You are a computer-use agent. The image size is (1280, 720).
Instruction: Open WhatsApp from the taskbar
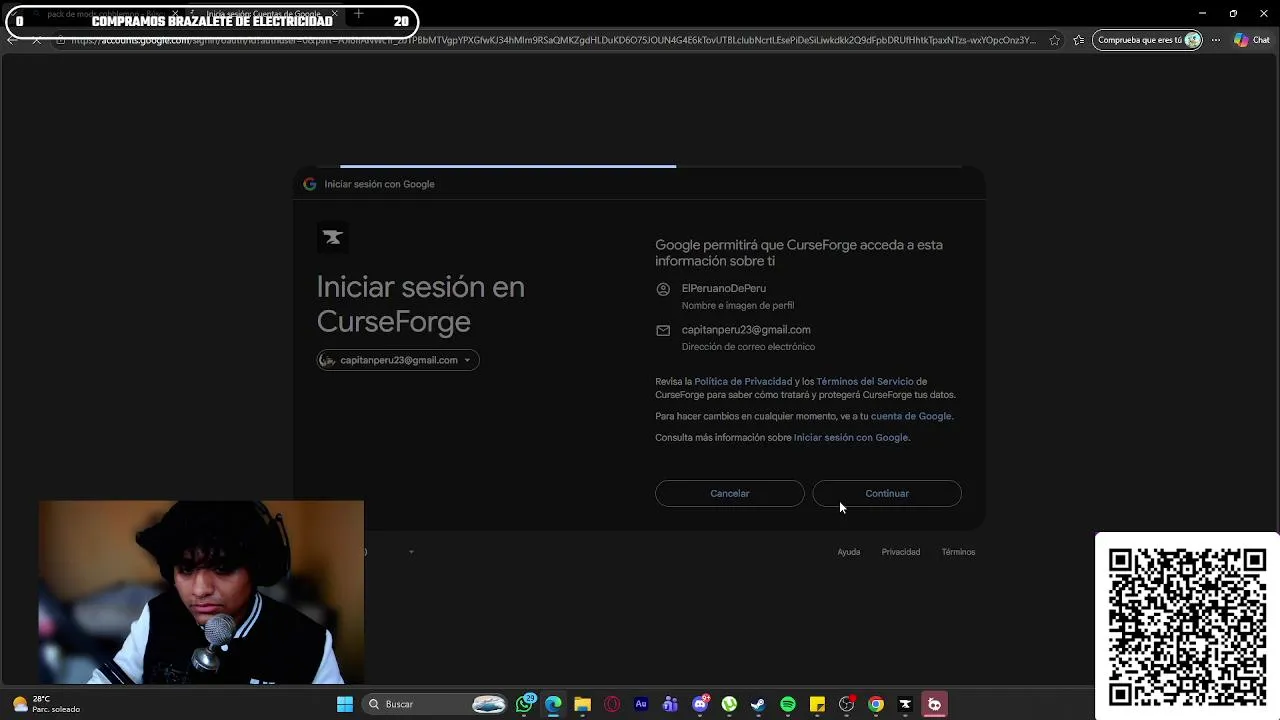click(x=525, y=704)
